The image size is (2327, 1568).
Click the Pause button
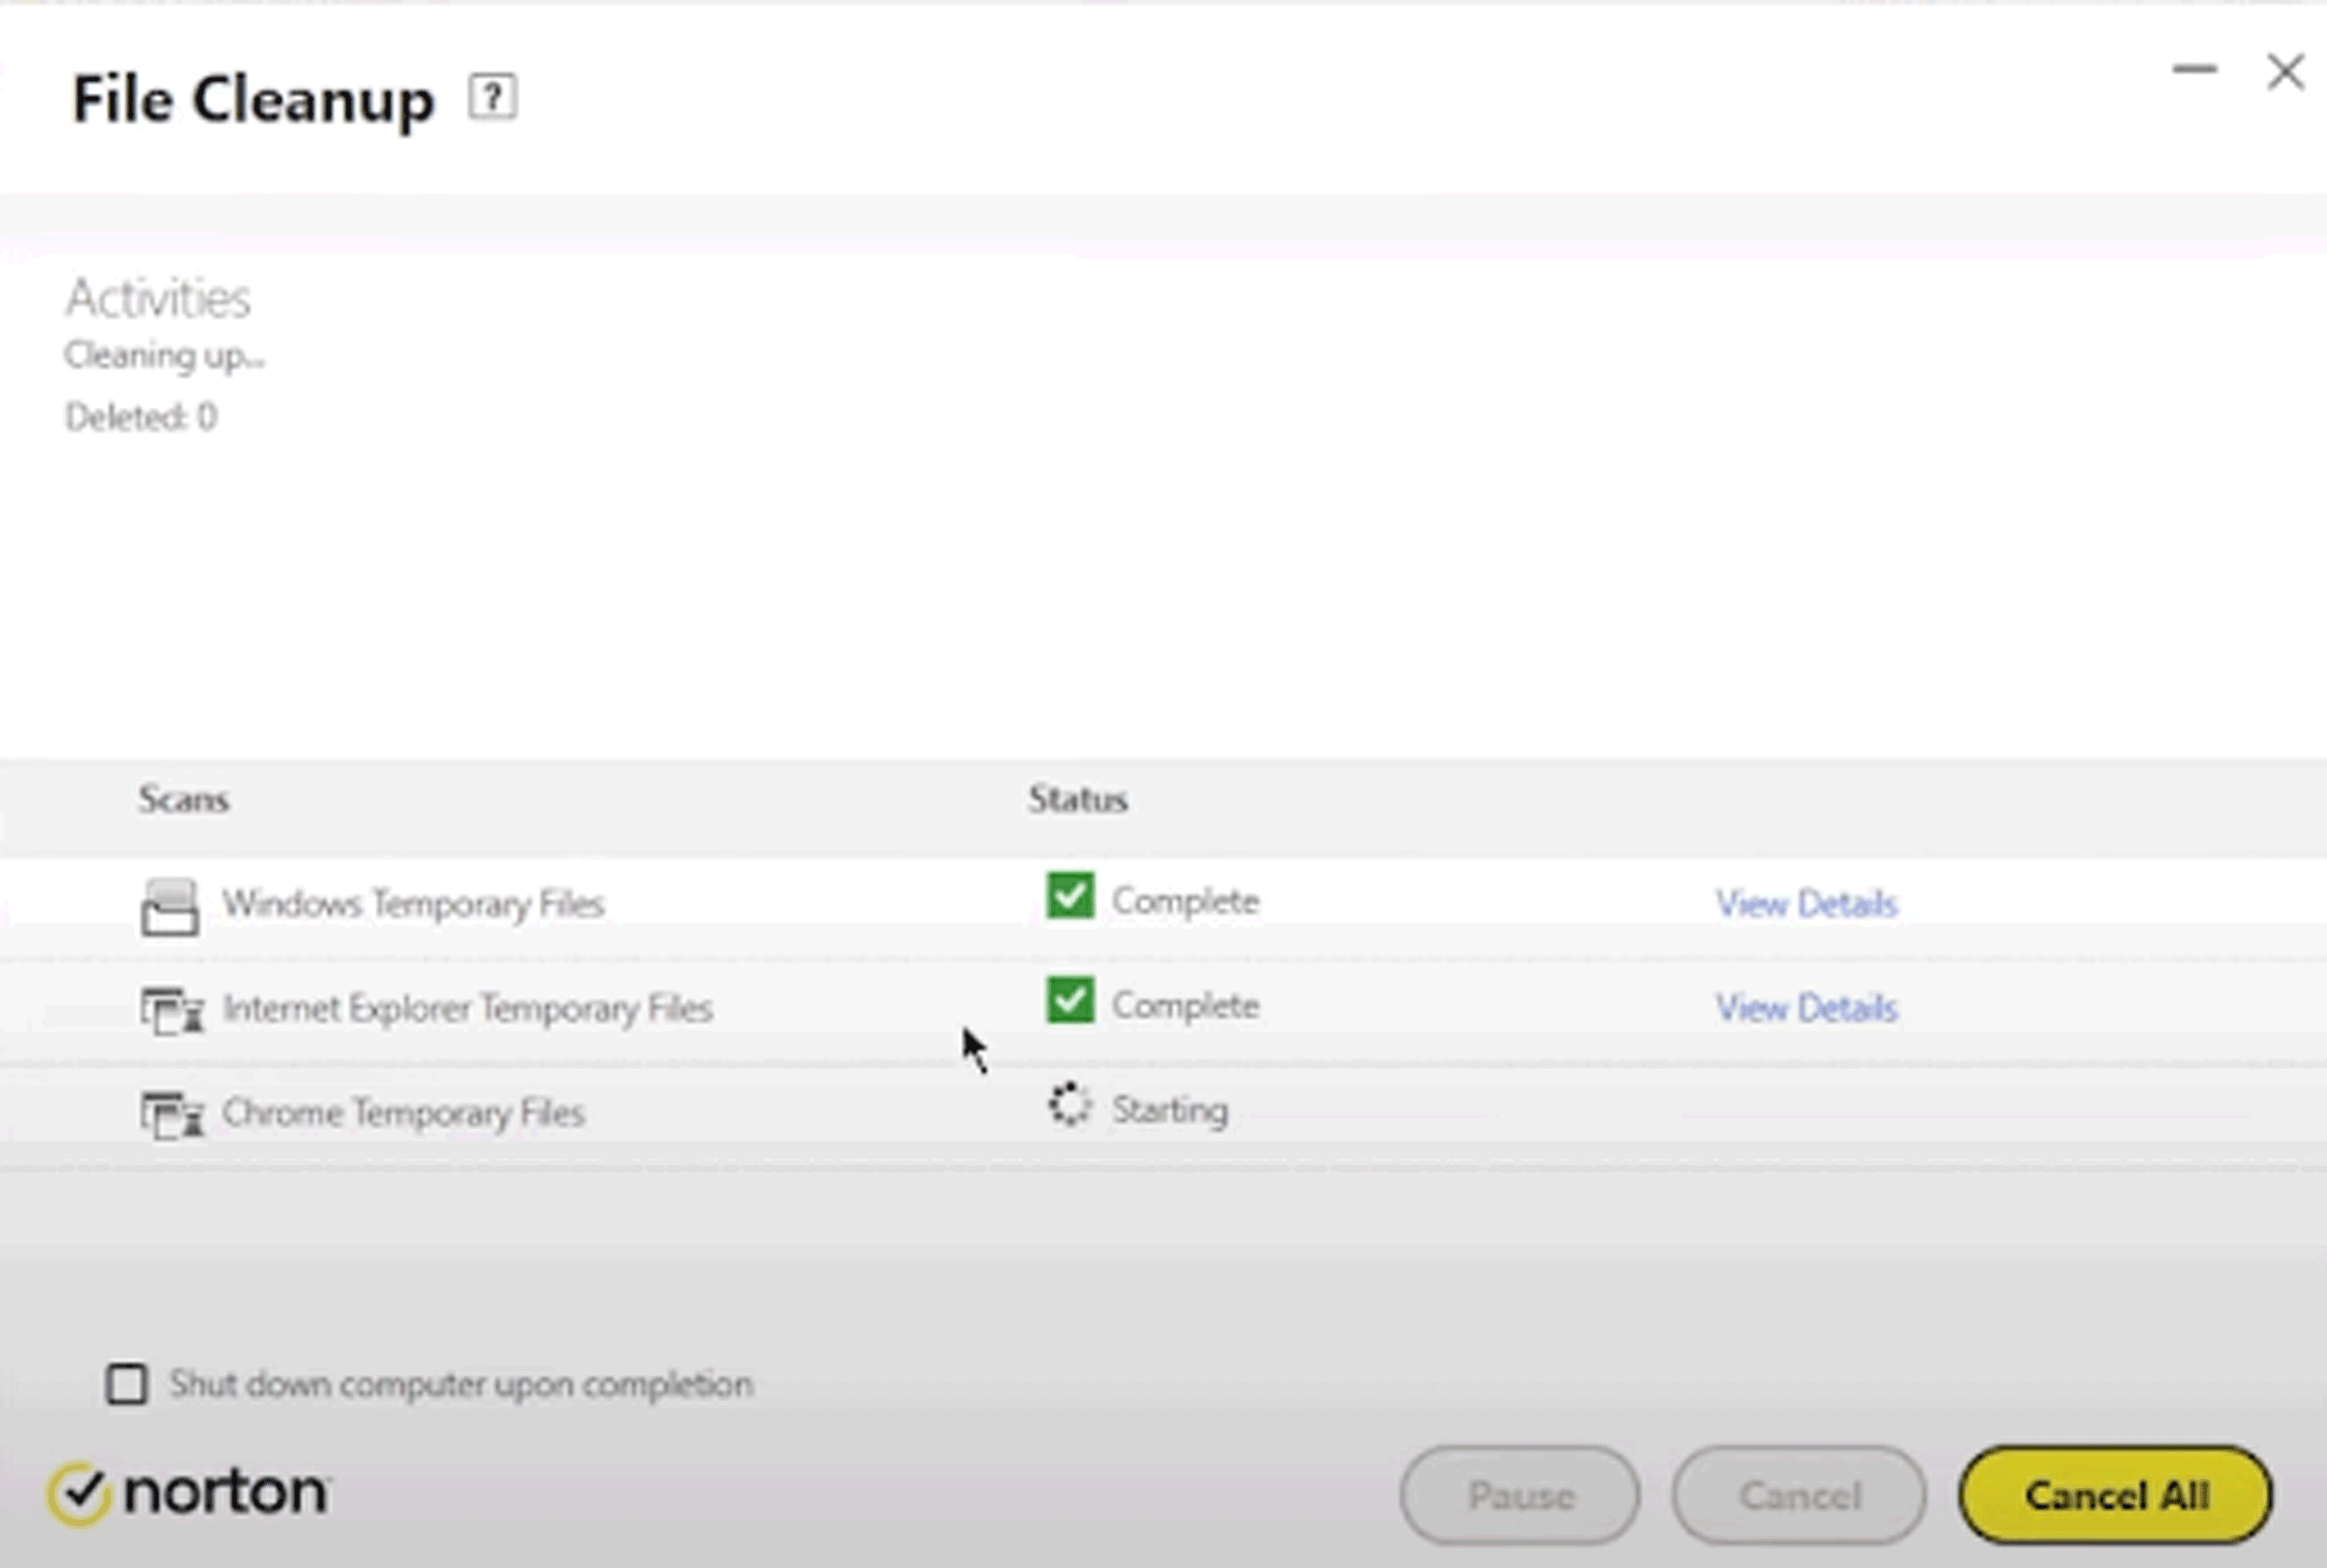click(x=1520, y=1495)
